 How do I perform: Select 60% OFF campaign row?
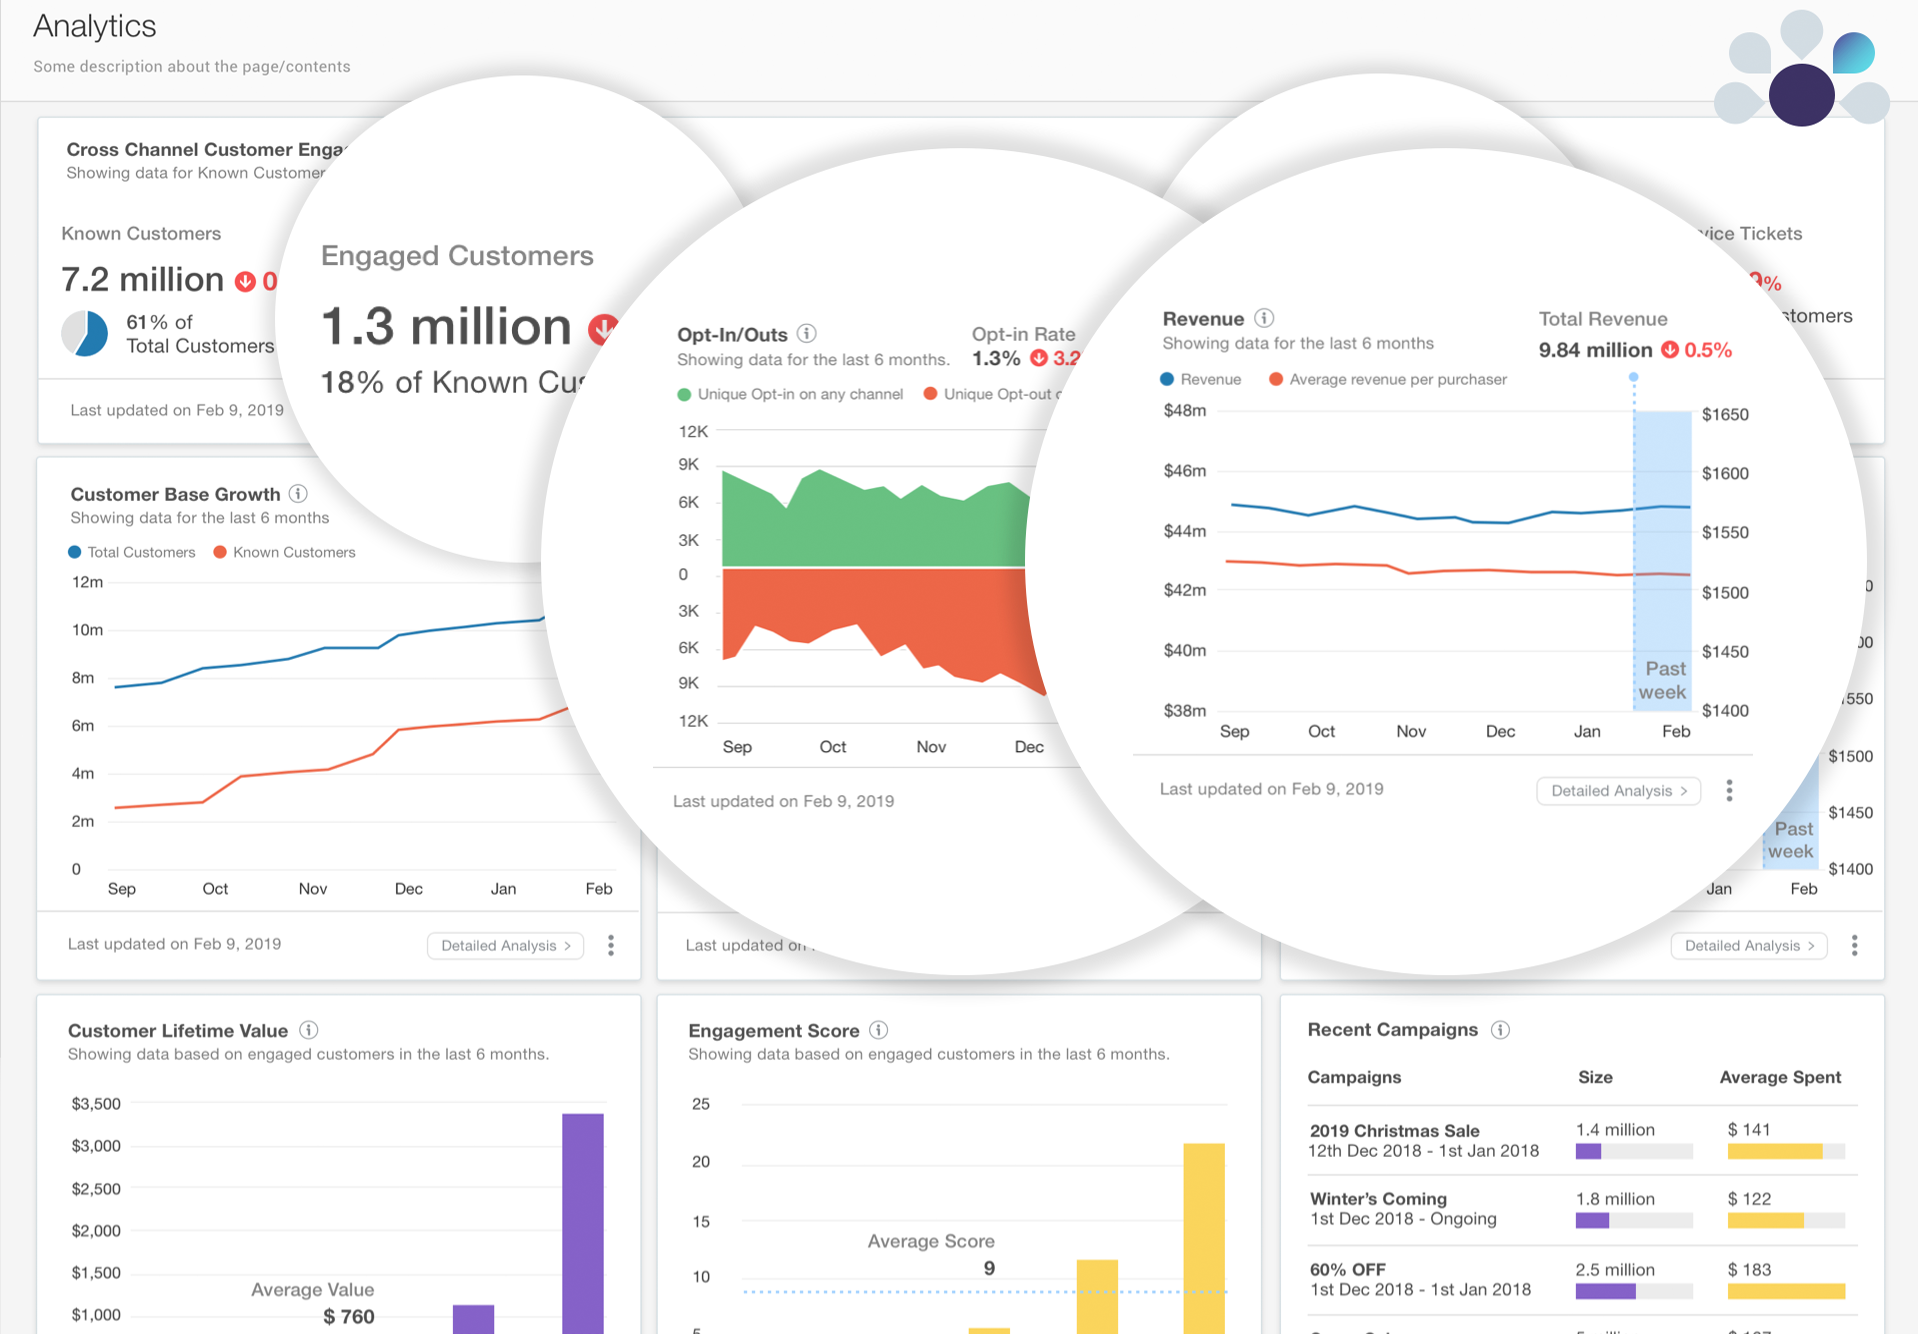(1583, 1280)
